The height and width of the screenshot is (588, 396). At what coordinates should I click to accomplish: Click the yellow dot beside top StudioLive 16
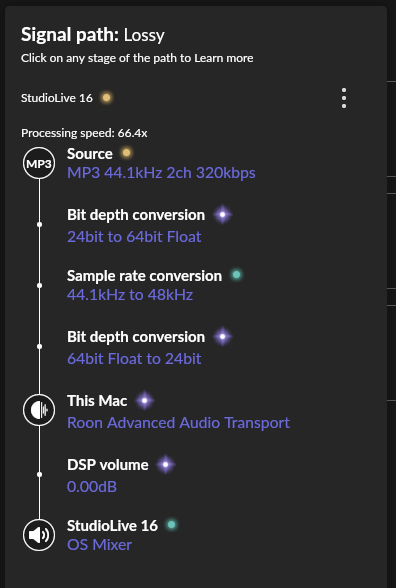(106, 98)
